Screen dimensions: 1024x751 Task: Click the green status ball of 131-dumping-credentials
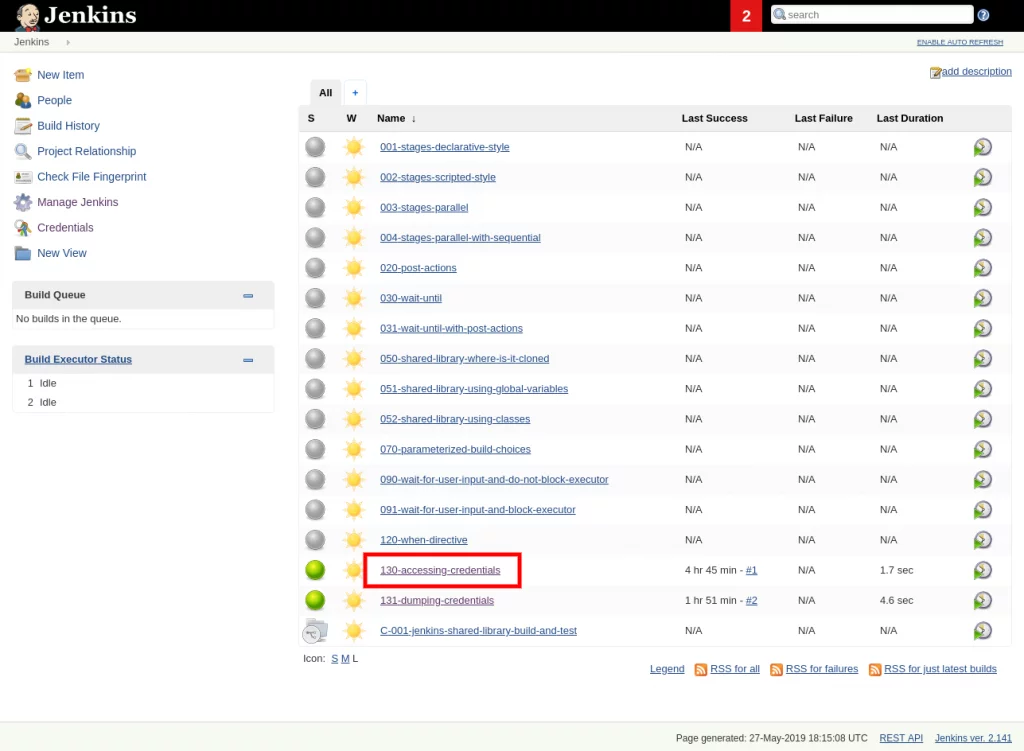(315, 600)
